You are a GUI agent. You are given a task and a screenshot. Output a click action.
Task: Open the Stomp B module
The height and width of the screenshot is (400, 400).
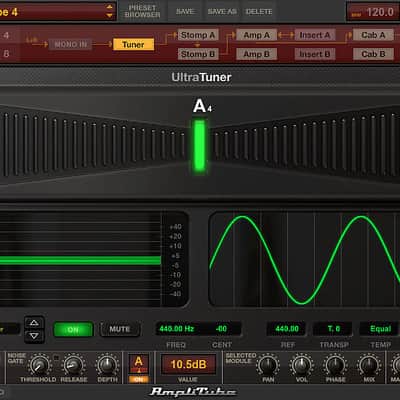tap(198, 54)
